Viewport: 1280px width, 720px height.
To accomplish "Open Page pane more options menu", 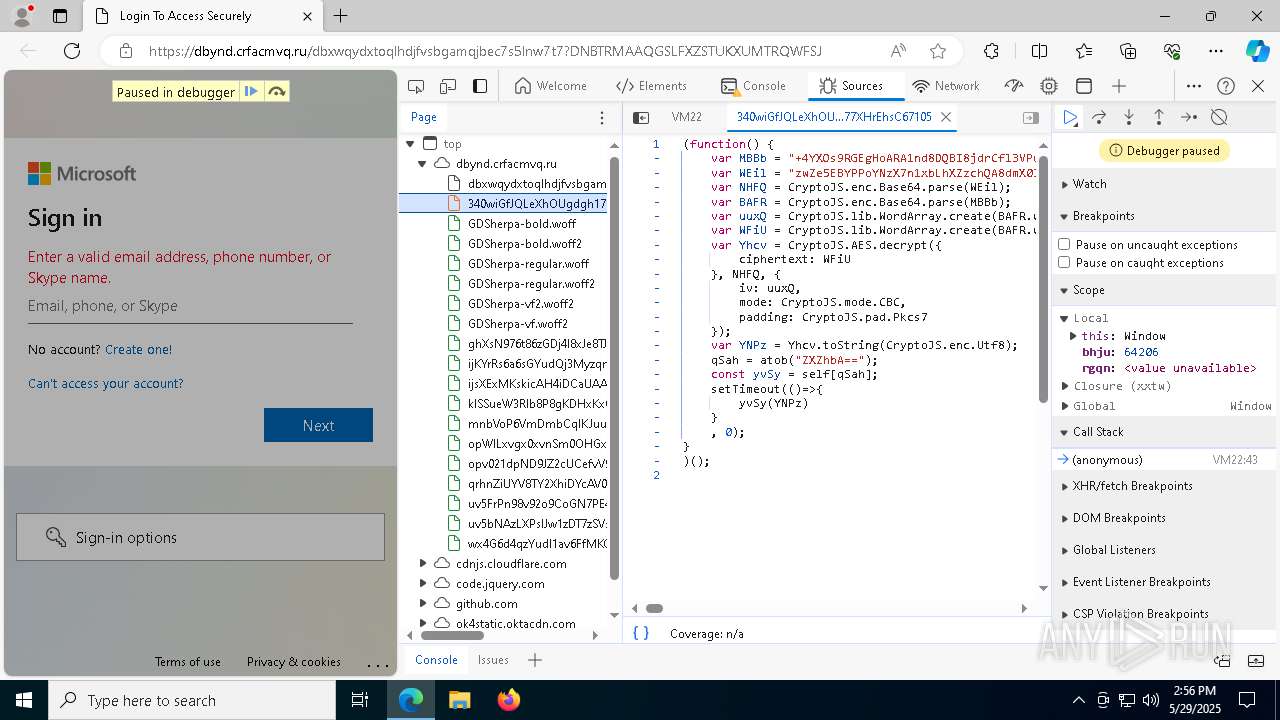I will 601,117.
